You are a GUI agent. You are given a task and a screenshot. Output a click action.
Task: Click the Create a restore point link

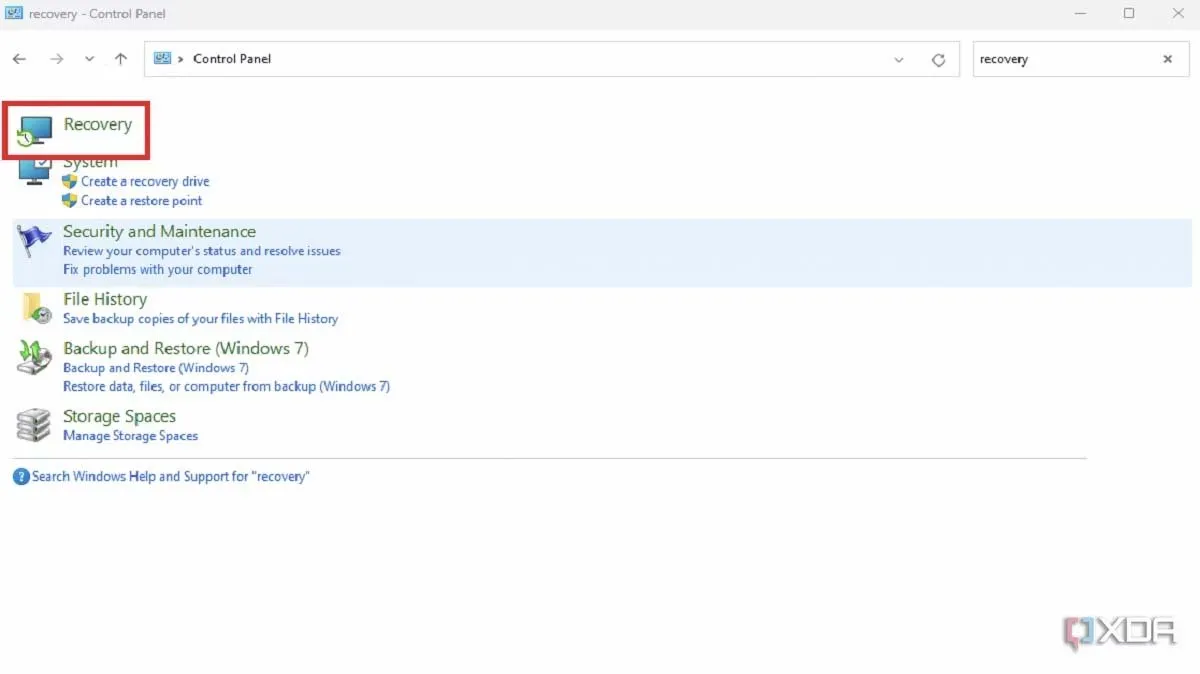[141, 201]
